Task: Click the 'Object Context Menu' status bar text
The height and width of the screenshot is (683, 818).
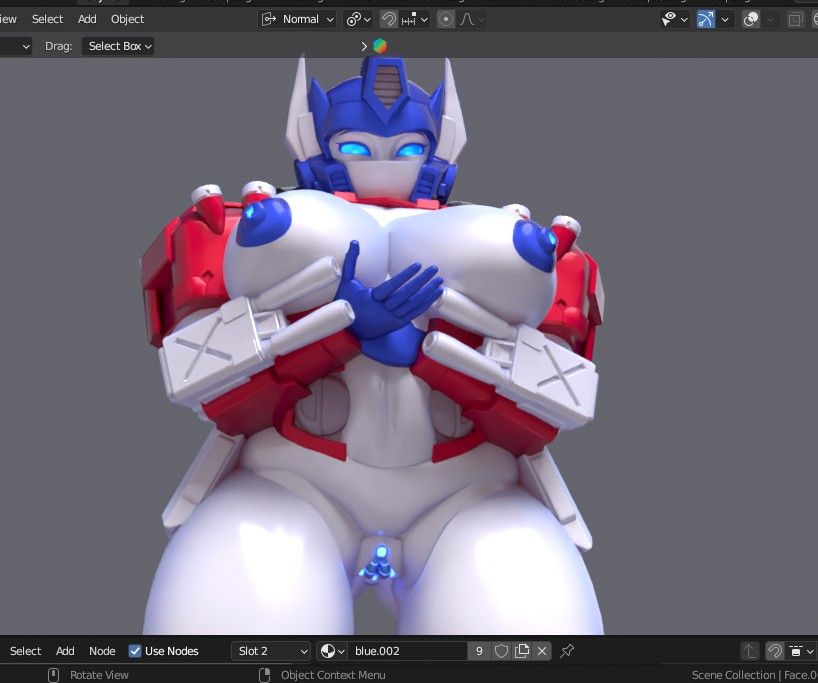Action: pos(333,675)
